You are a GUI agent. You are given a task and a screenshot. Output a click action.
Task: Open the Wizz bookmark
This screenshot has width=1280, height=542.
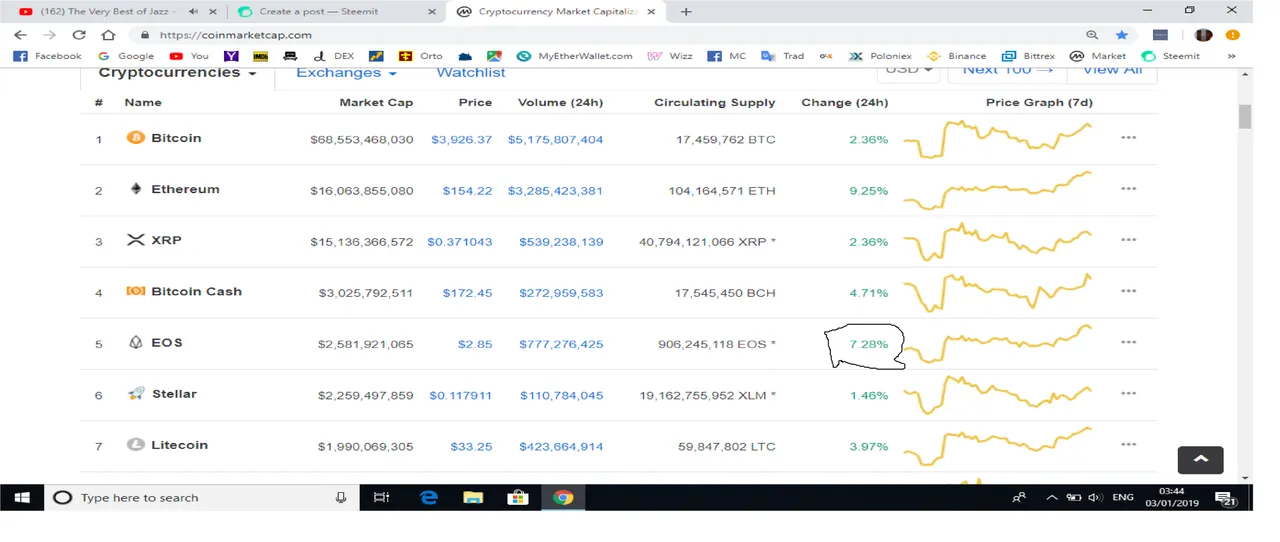pyautogui.click(x=670, y=56)
